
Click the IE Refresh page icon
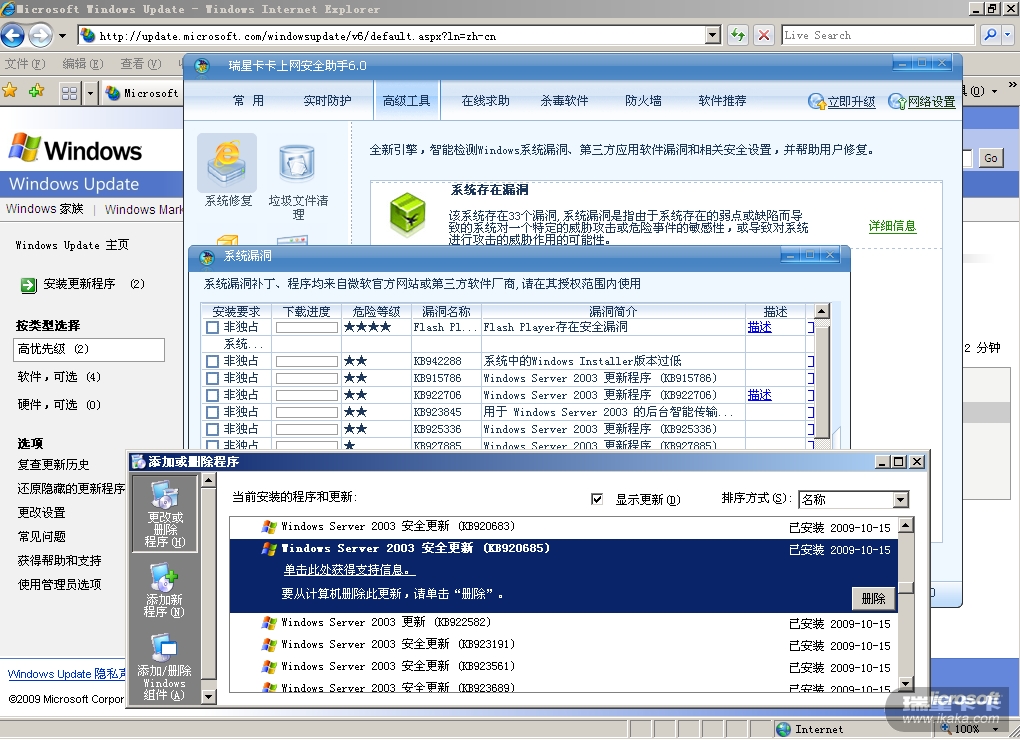coord(738,35)
